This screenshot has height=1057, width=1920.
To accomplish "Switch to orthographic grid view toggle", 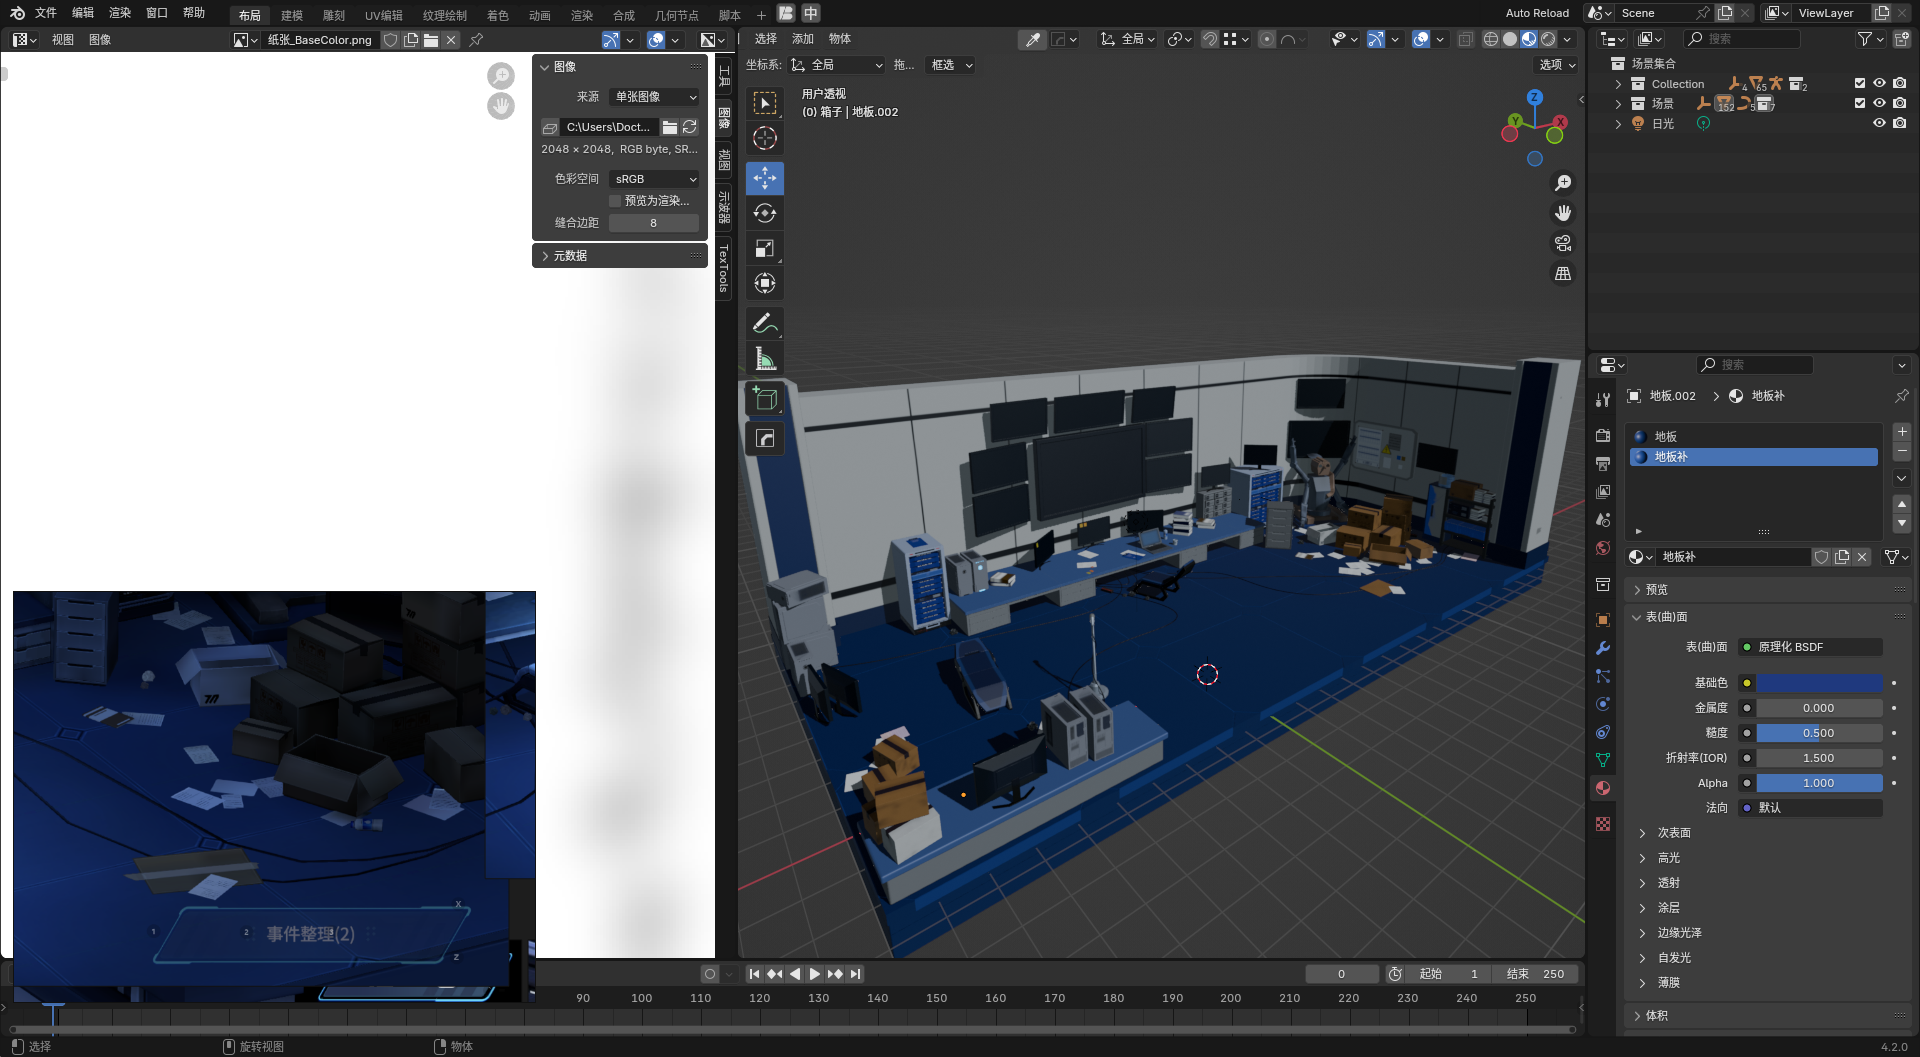I will point(1562,273).
